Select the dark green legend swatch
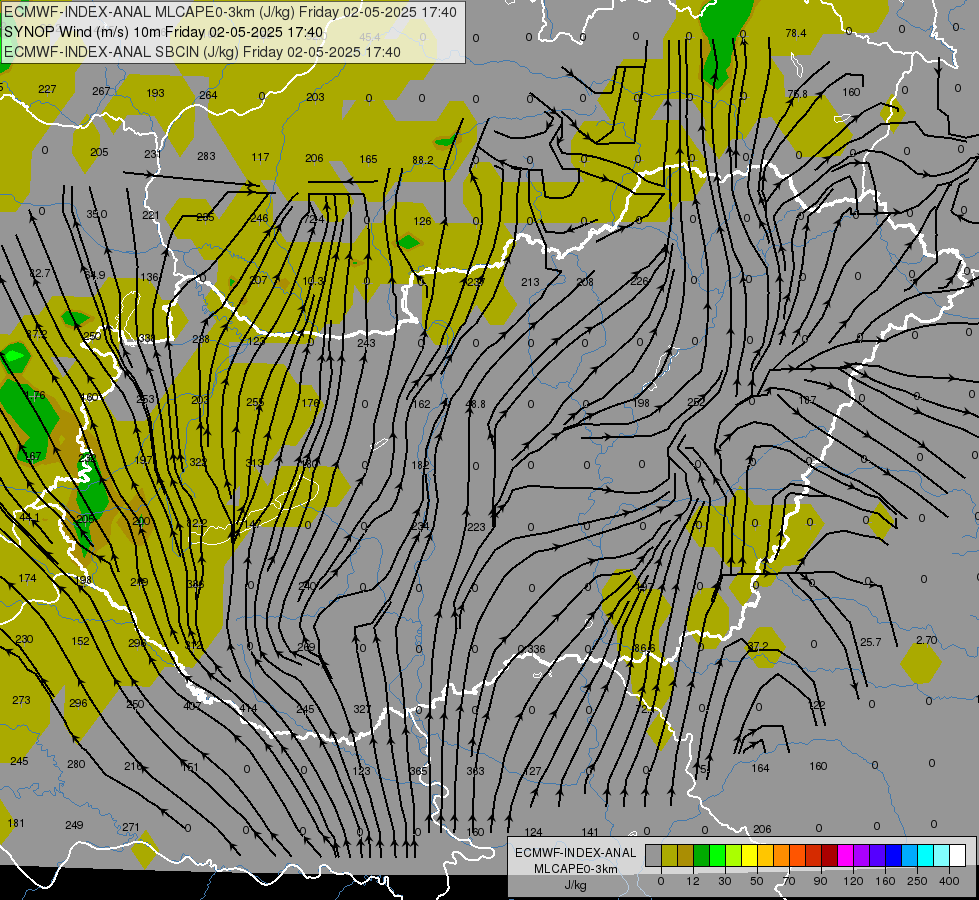Screen dimensions: 979x900 702,855
